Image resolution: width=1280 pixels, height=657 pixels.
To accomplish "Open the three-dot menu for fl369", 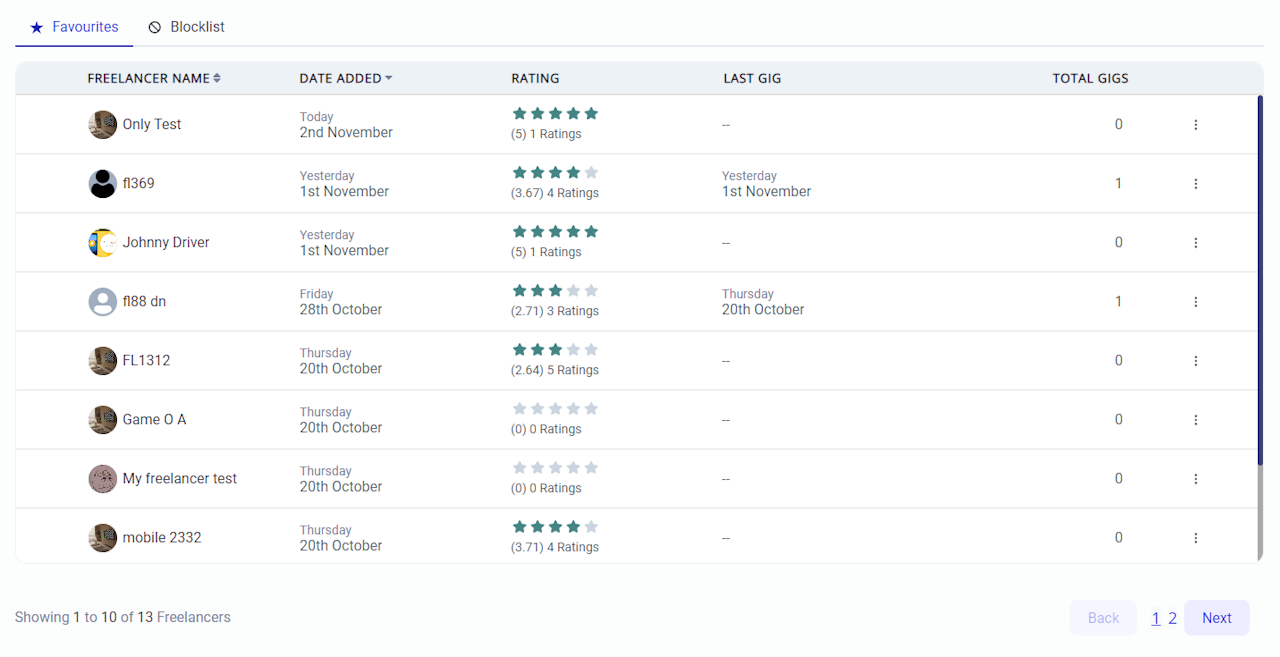I will click(x=1195, y=184).
